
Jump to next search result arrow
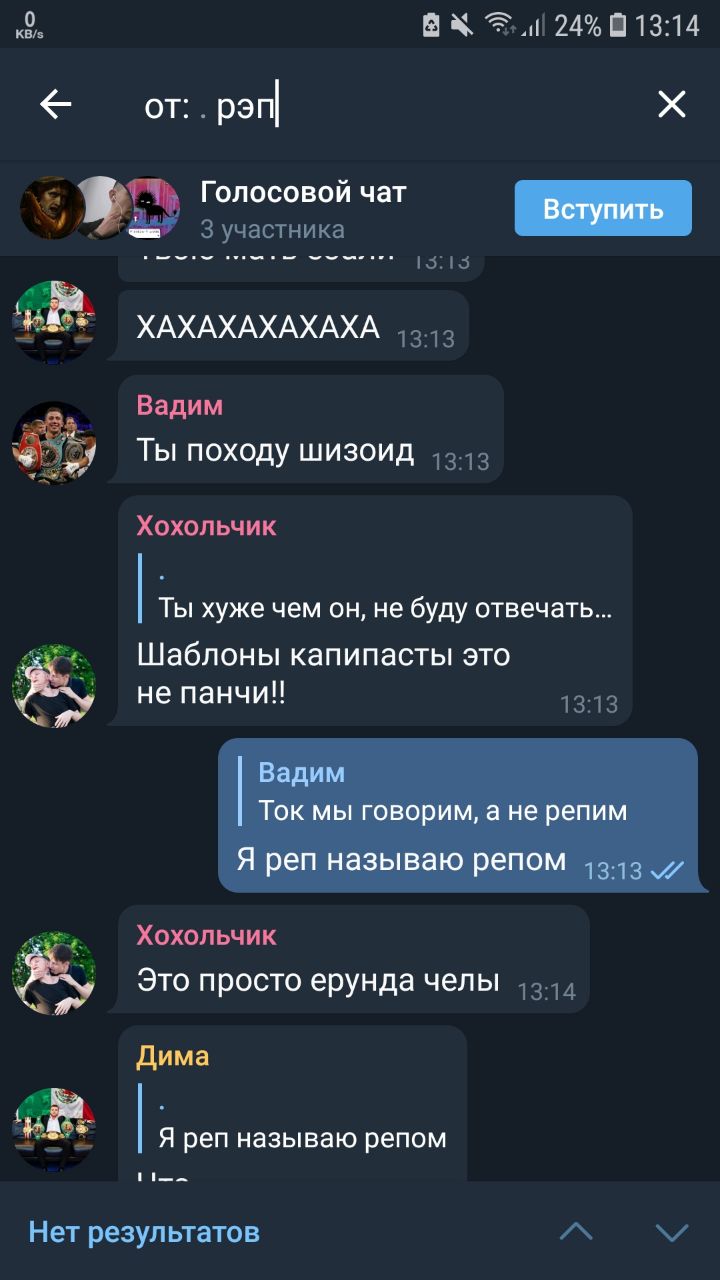(x=672, y=1231)
